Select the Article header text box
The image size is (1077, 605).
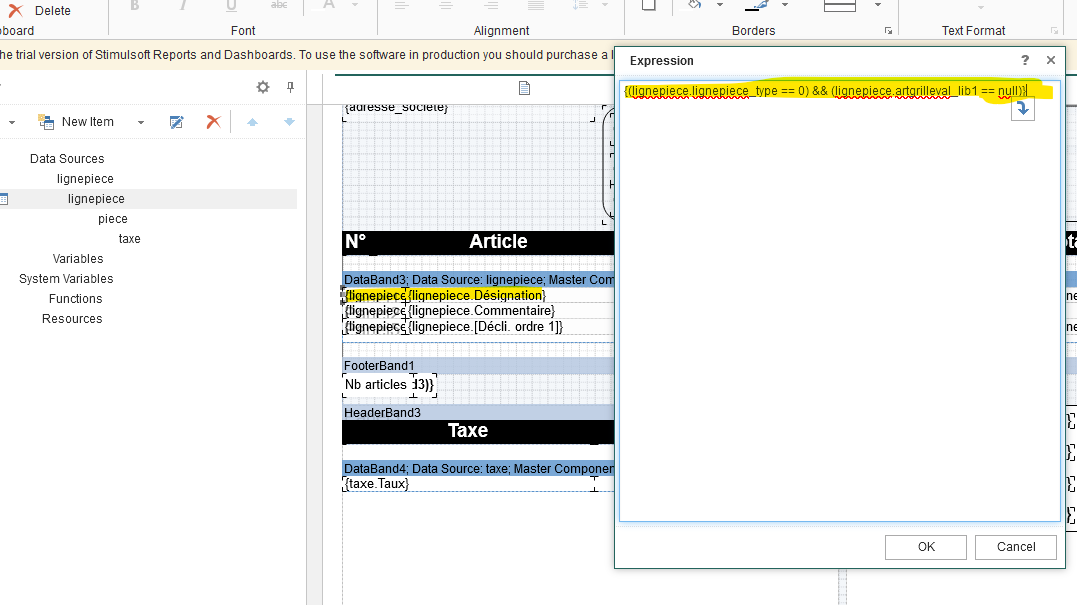point(498,242)
